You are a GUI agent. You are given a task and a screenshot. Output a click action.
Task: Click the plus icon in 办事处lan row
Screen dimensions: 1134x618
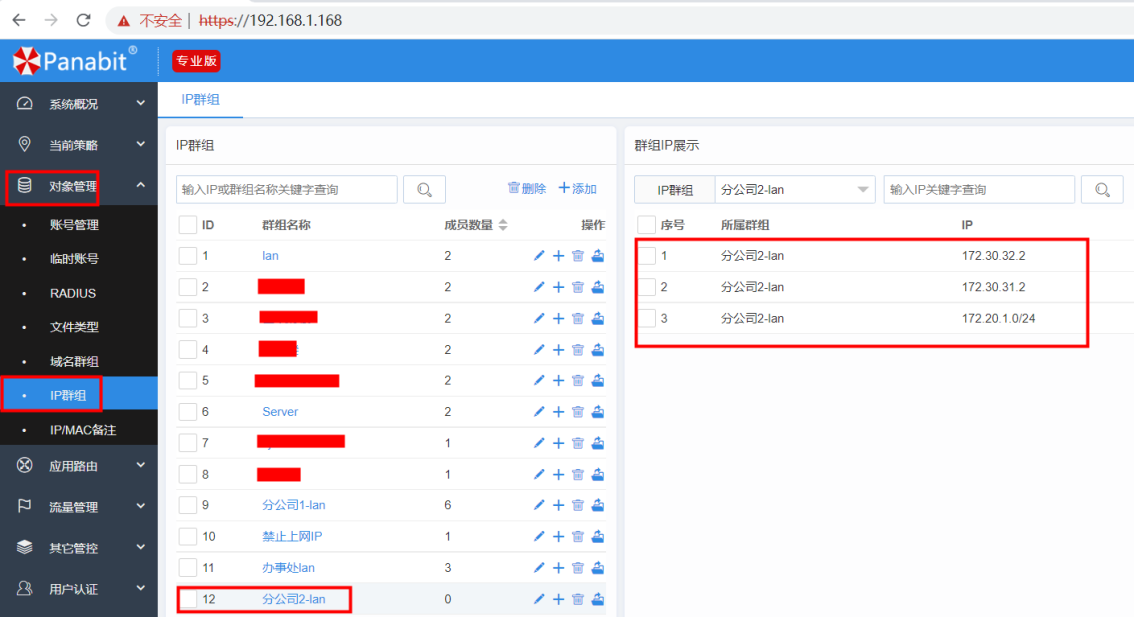[x=558, y=568]
